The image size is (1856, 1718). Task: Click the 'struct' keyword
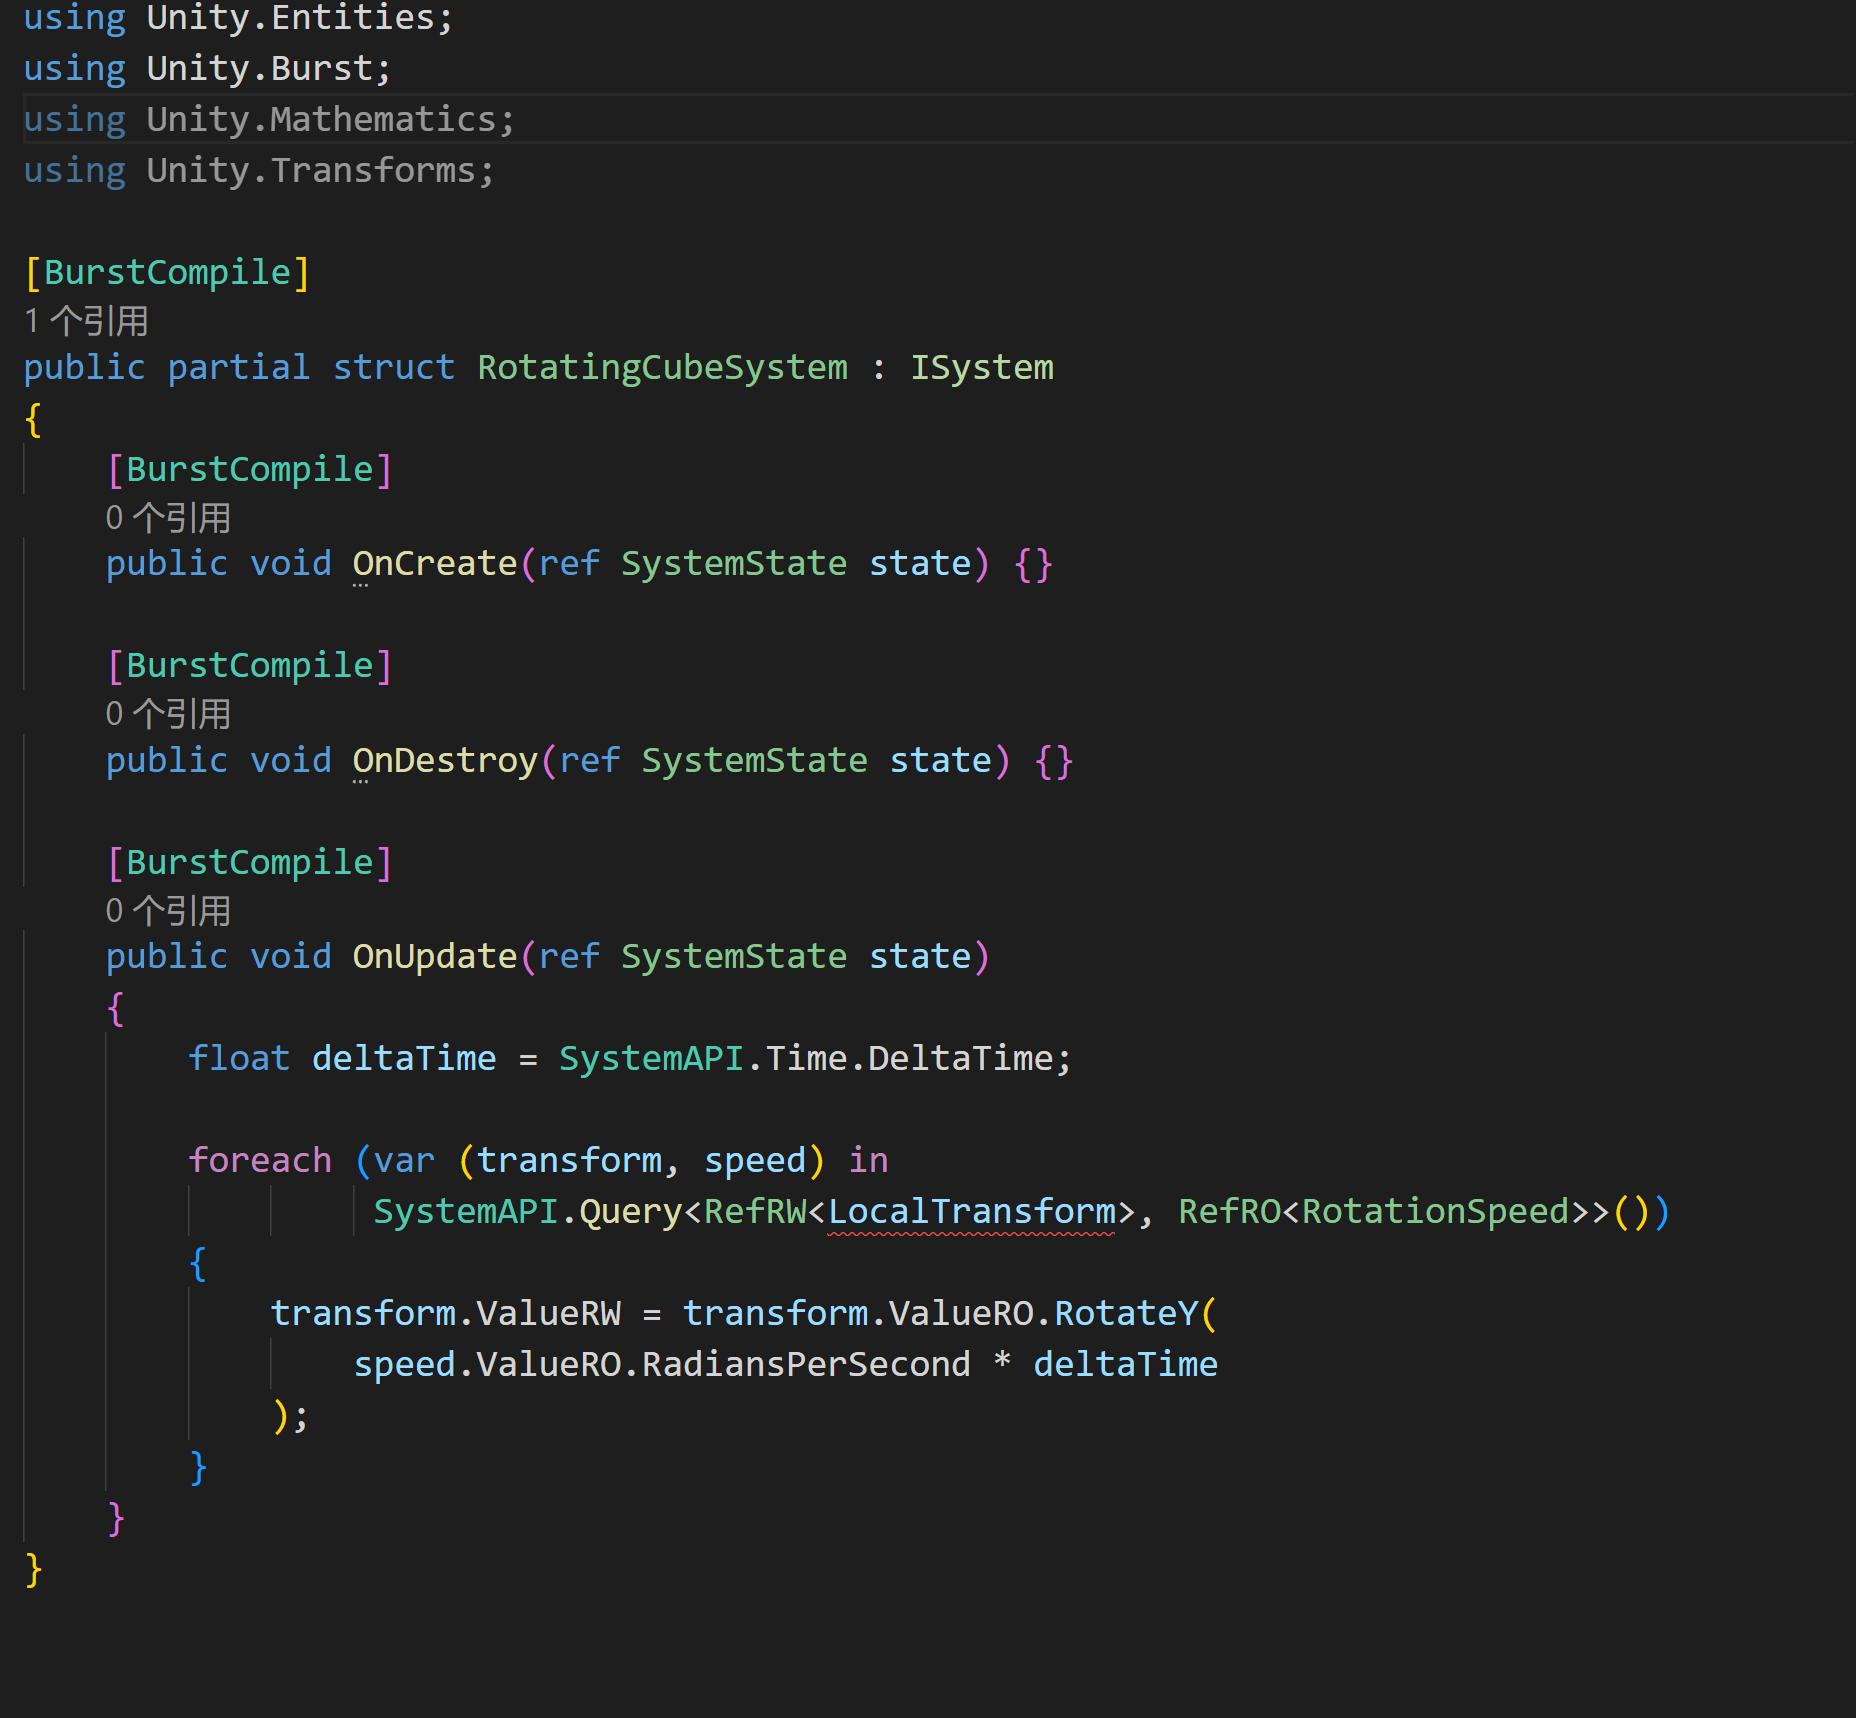394,367
